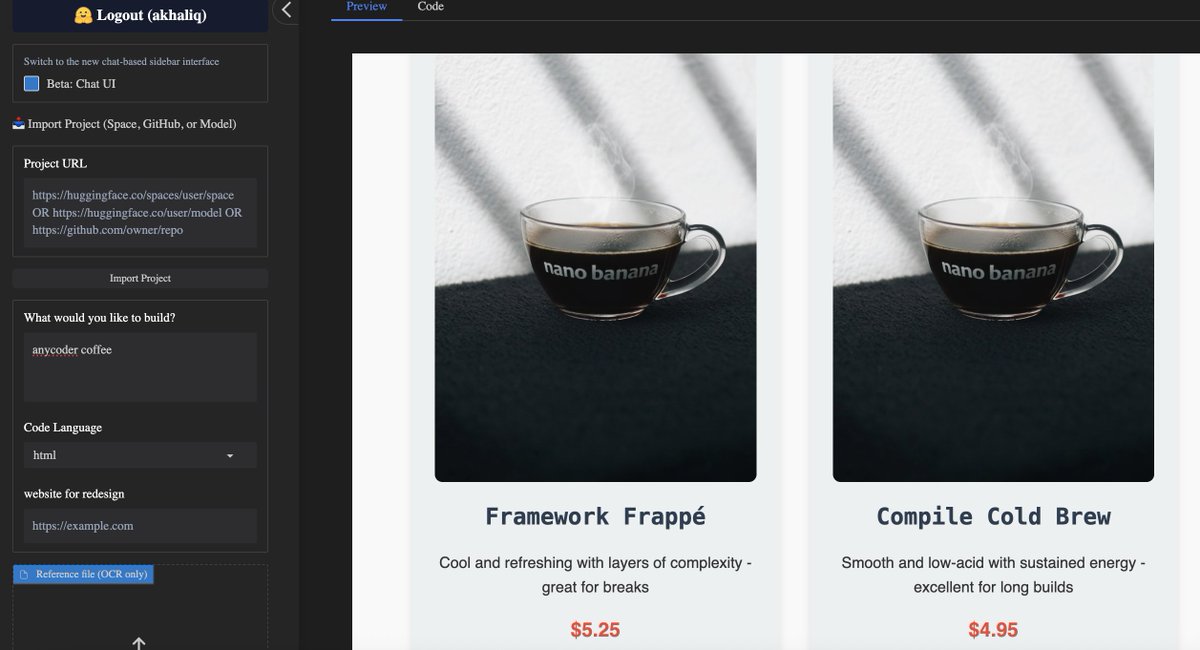Click the hugging face emoji on Logout
Viewport: 1200px width, 650px height.
[x=83, y=15]
